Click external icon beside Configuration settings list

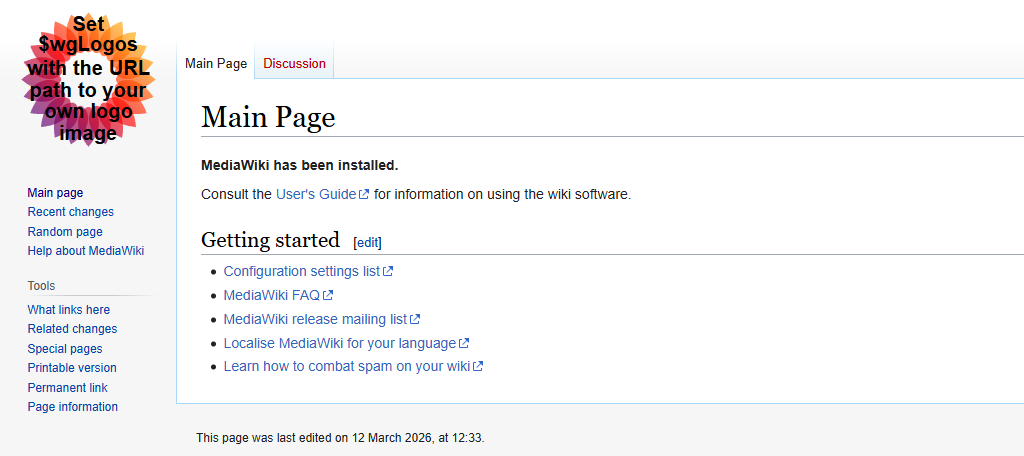tap(388, 271)
